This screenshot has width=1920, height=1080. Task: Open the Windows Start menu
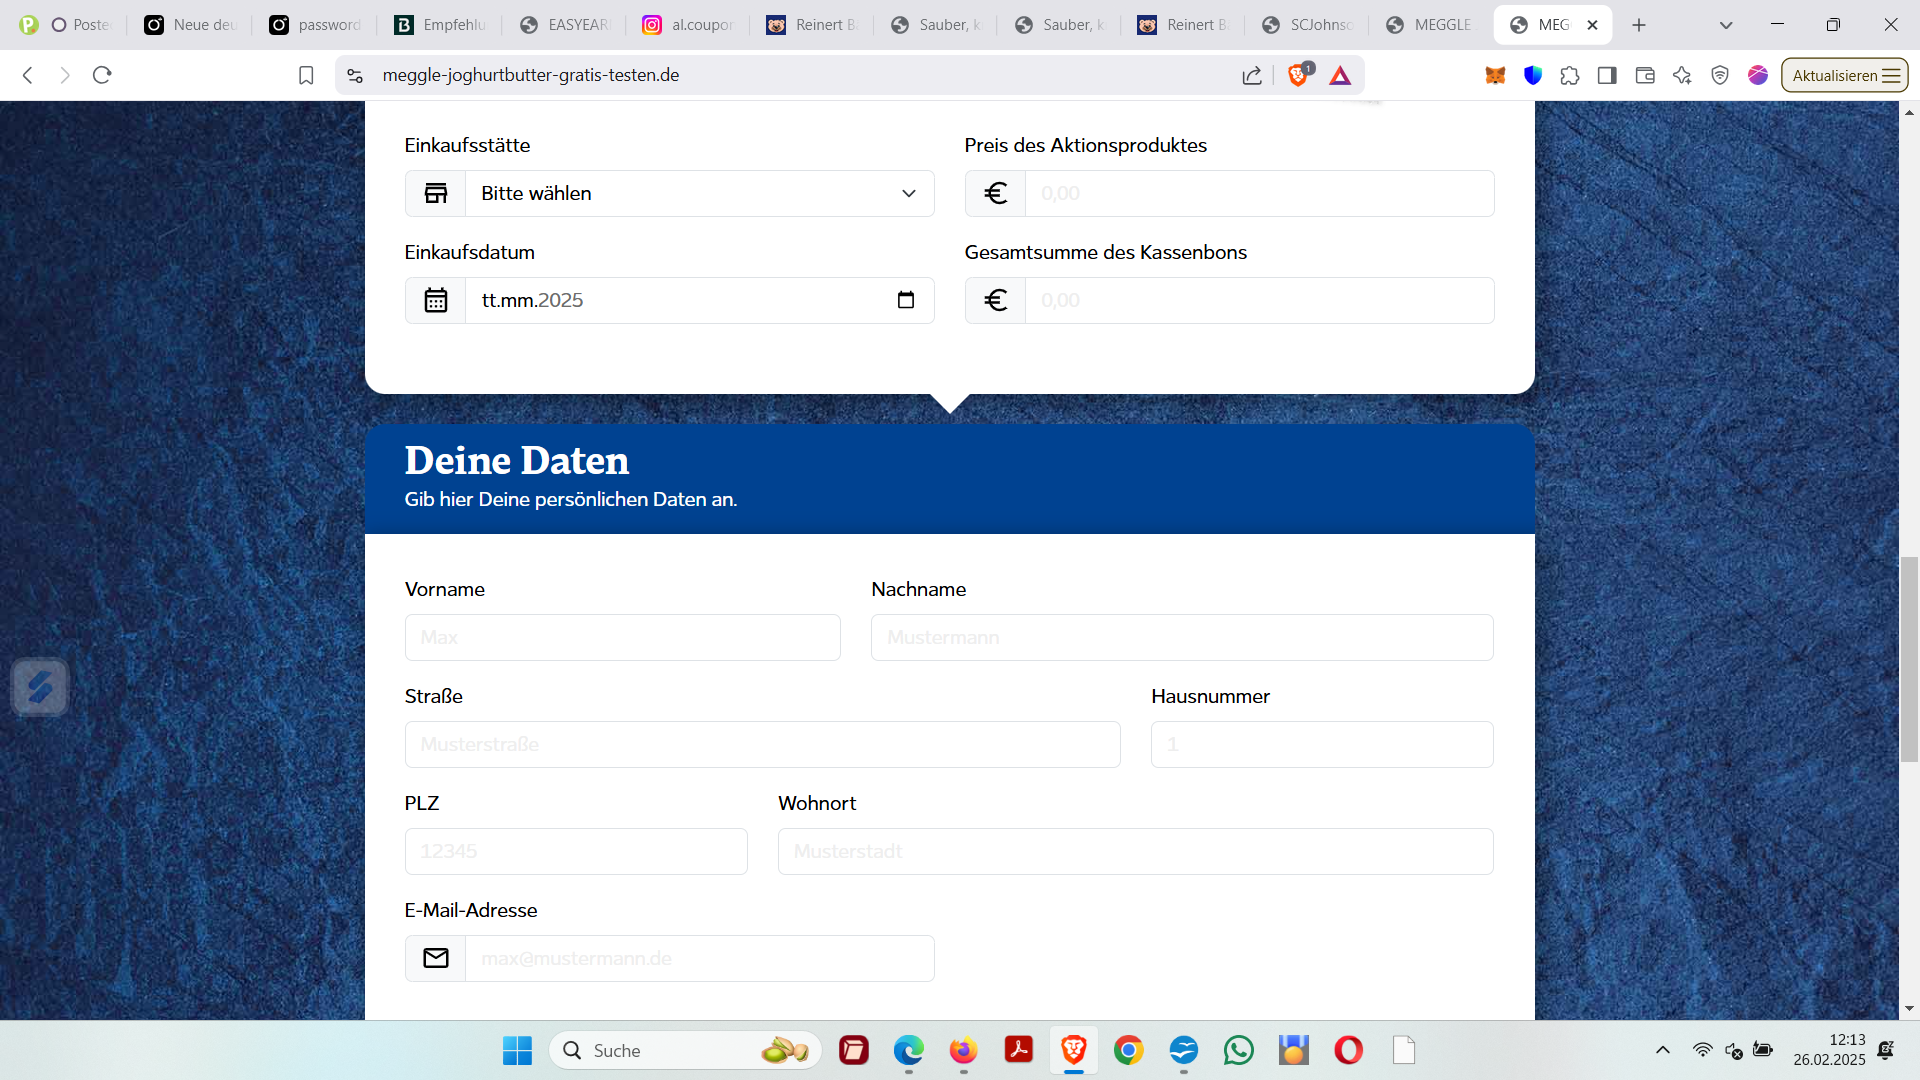pyautogui.click(x=517, y=1050)
